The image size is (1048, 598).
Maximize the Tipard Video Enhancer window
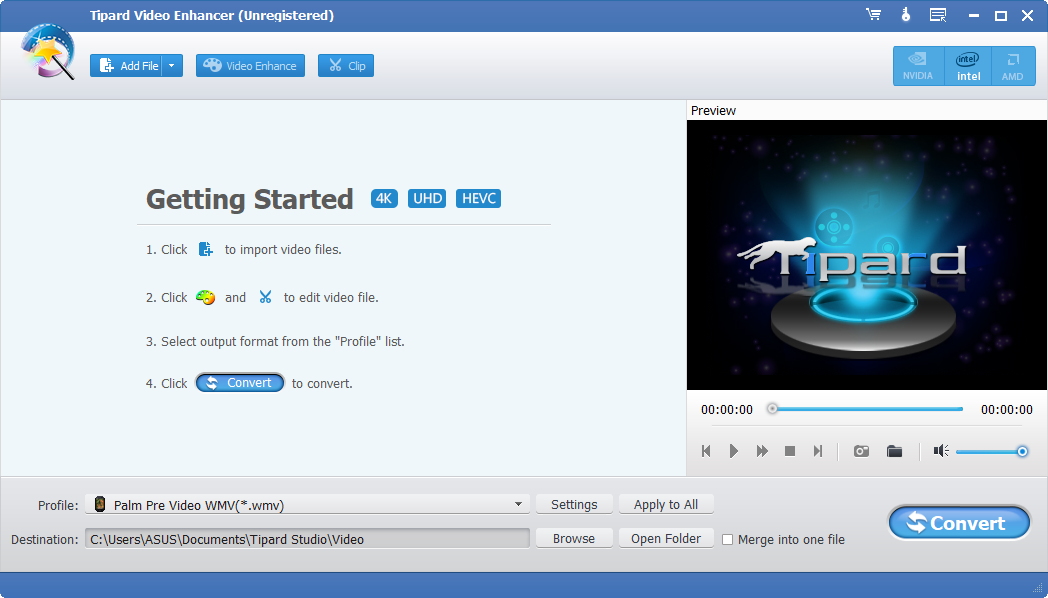coord(1001,15)
